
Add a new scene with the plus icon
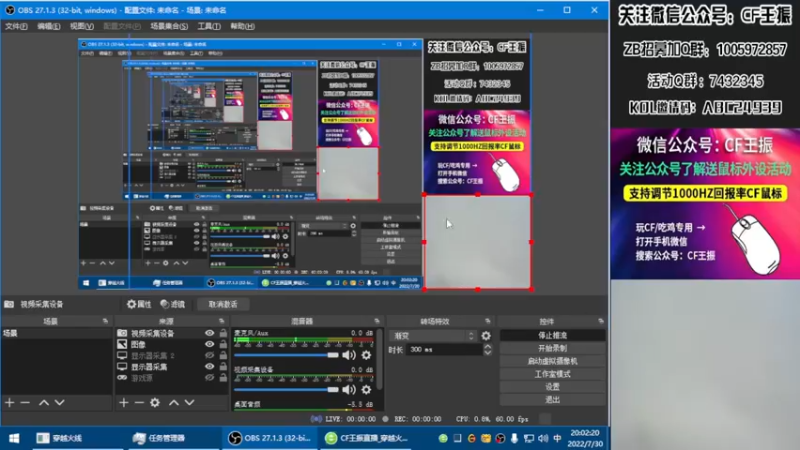(10, 403)
